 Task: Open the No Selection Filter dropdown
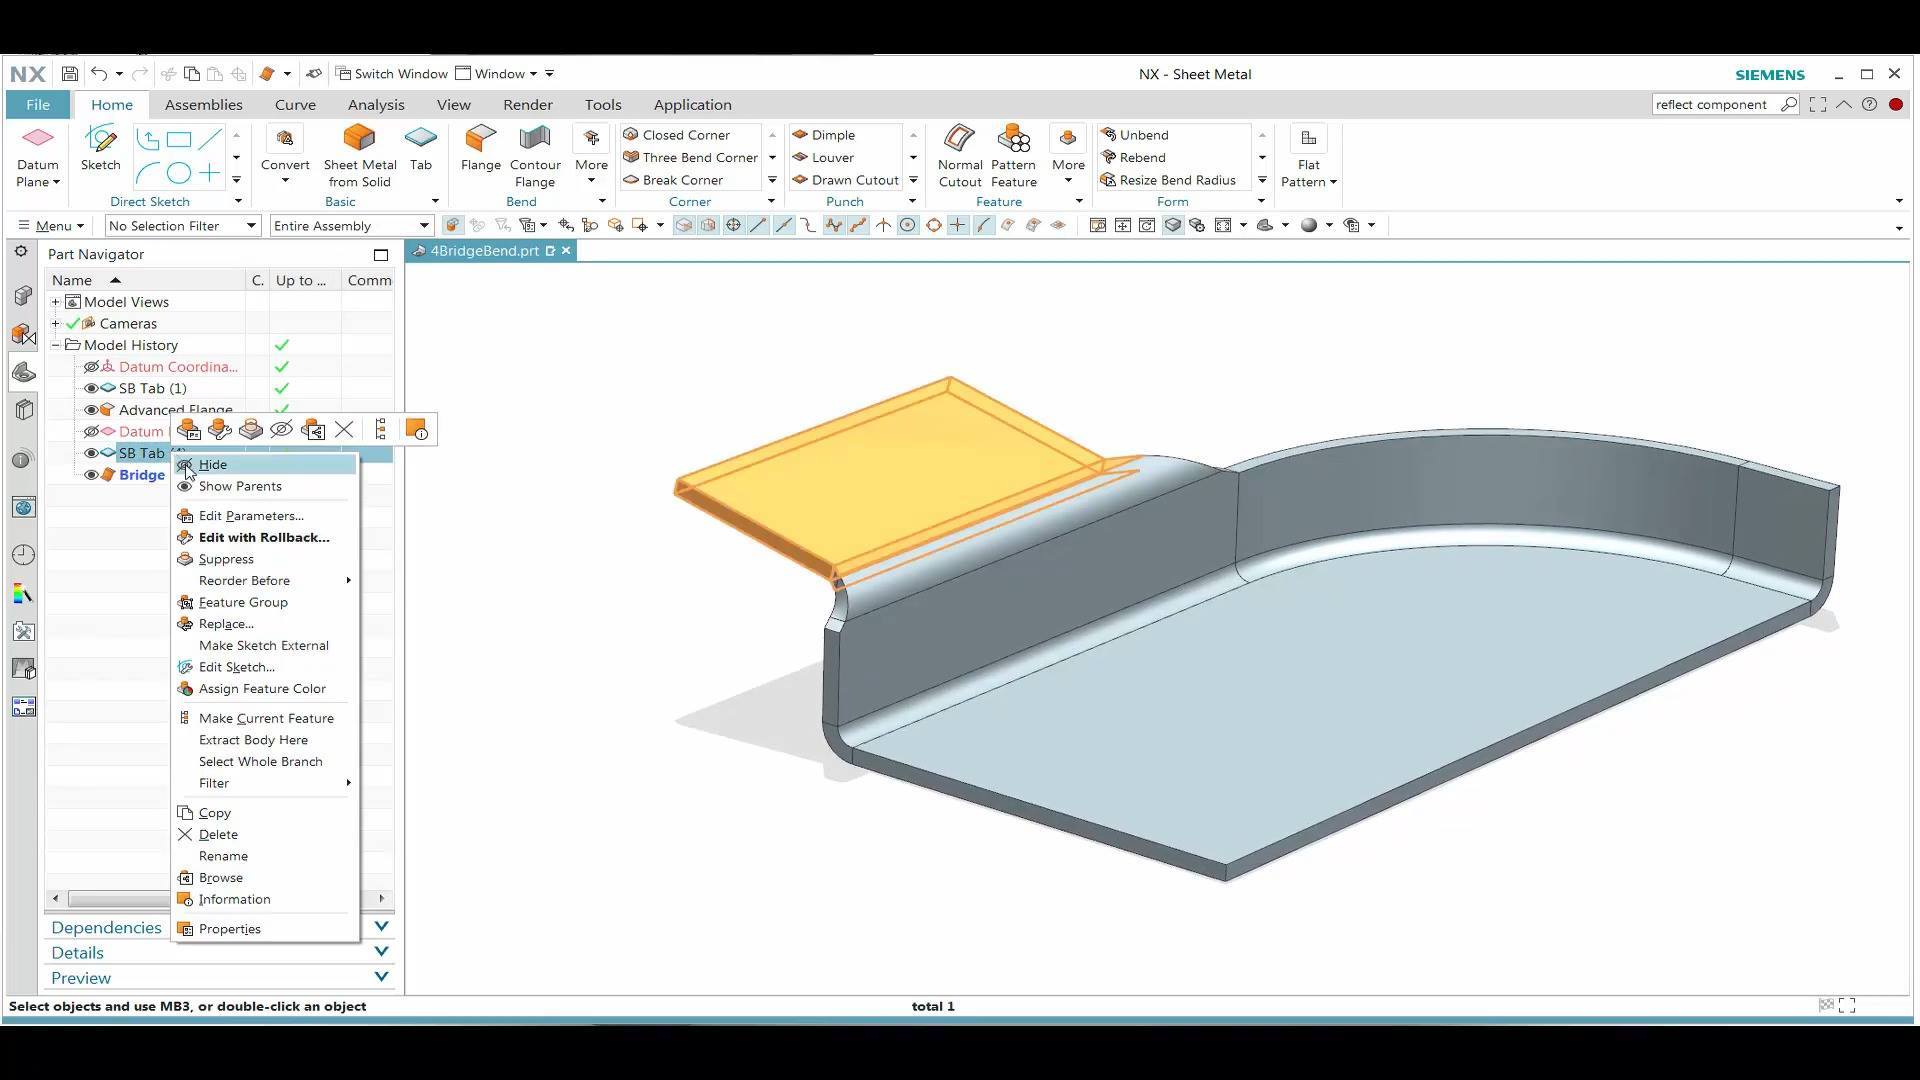click(x=182, y=226)
